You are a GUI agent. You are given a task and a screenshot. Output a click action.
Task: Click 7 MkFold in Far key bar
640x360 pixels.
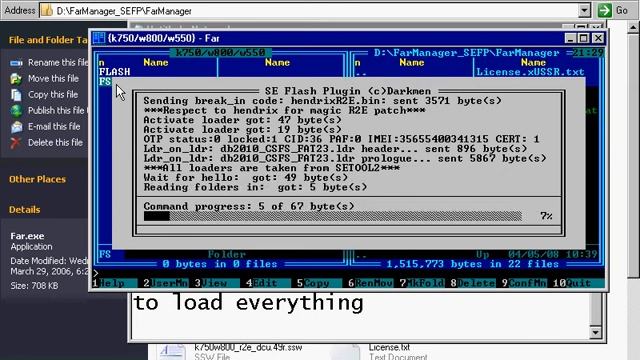tap(421, 283)
